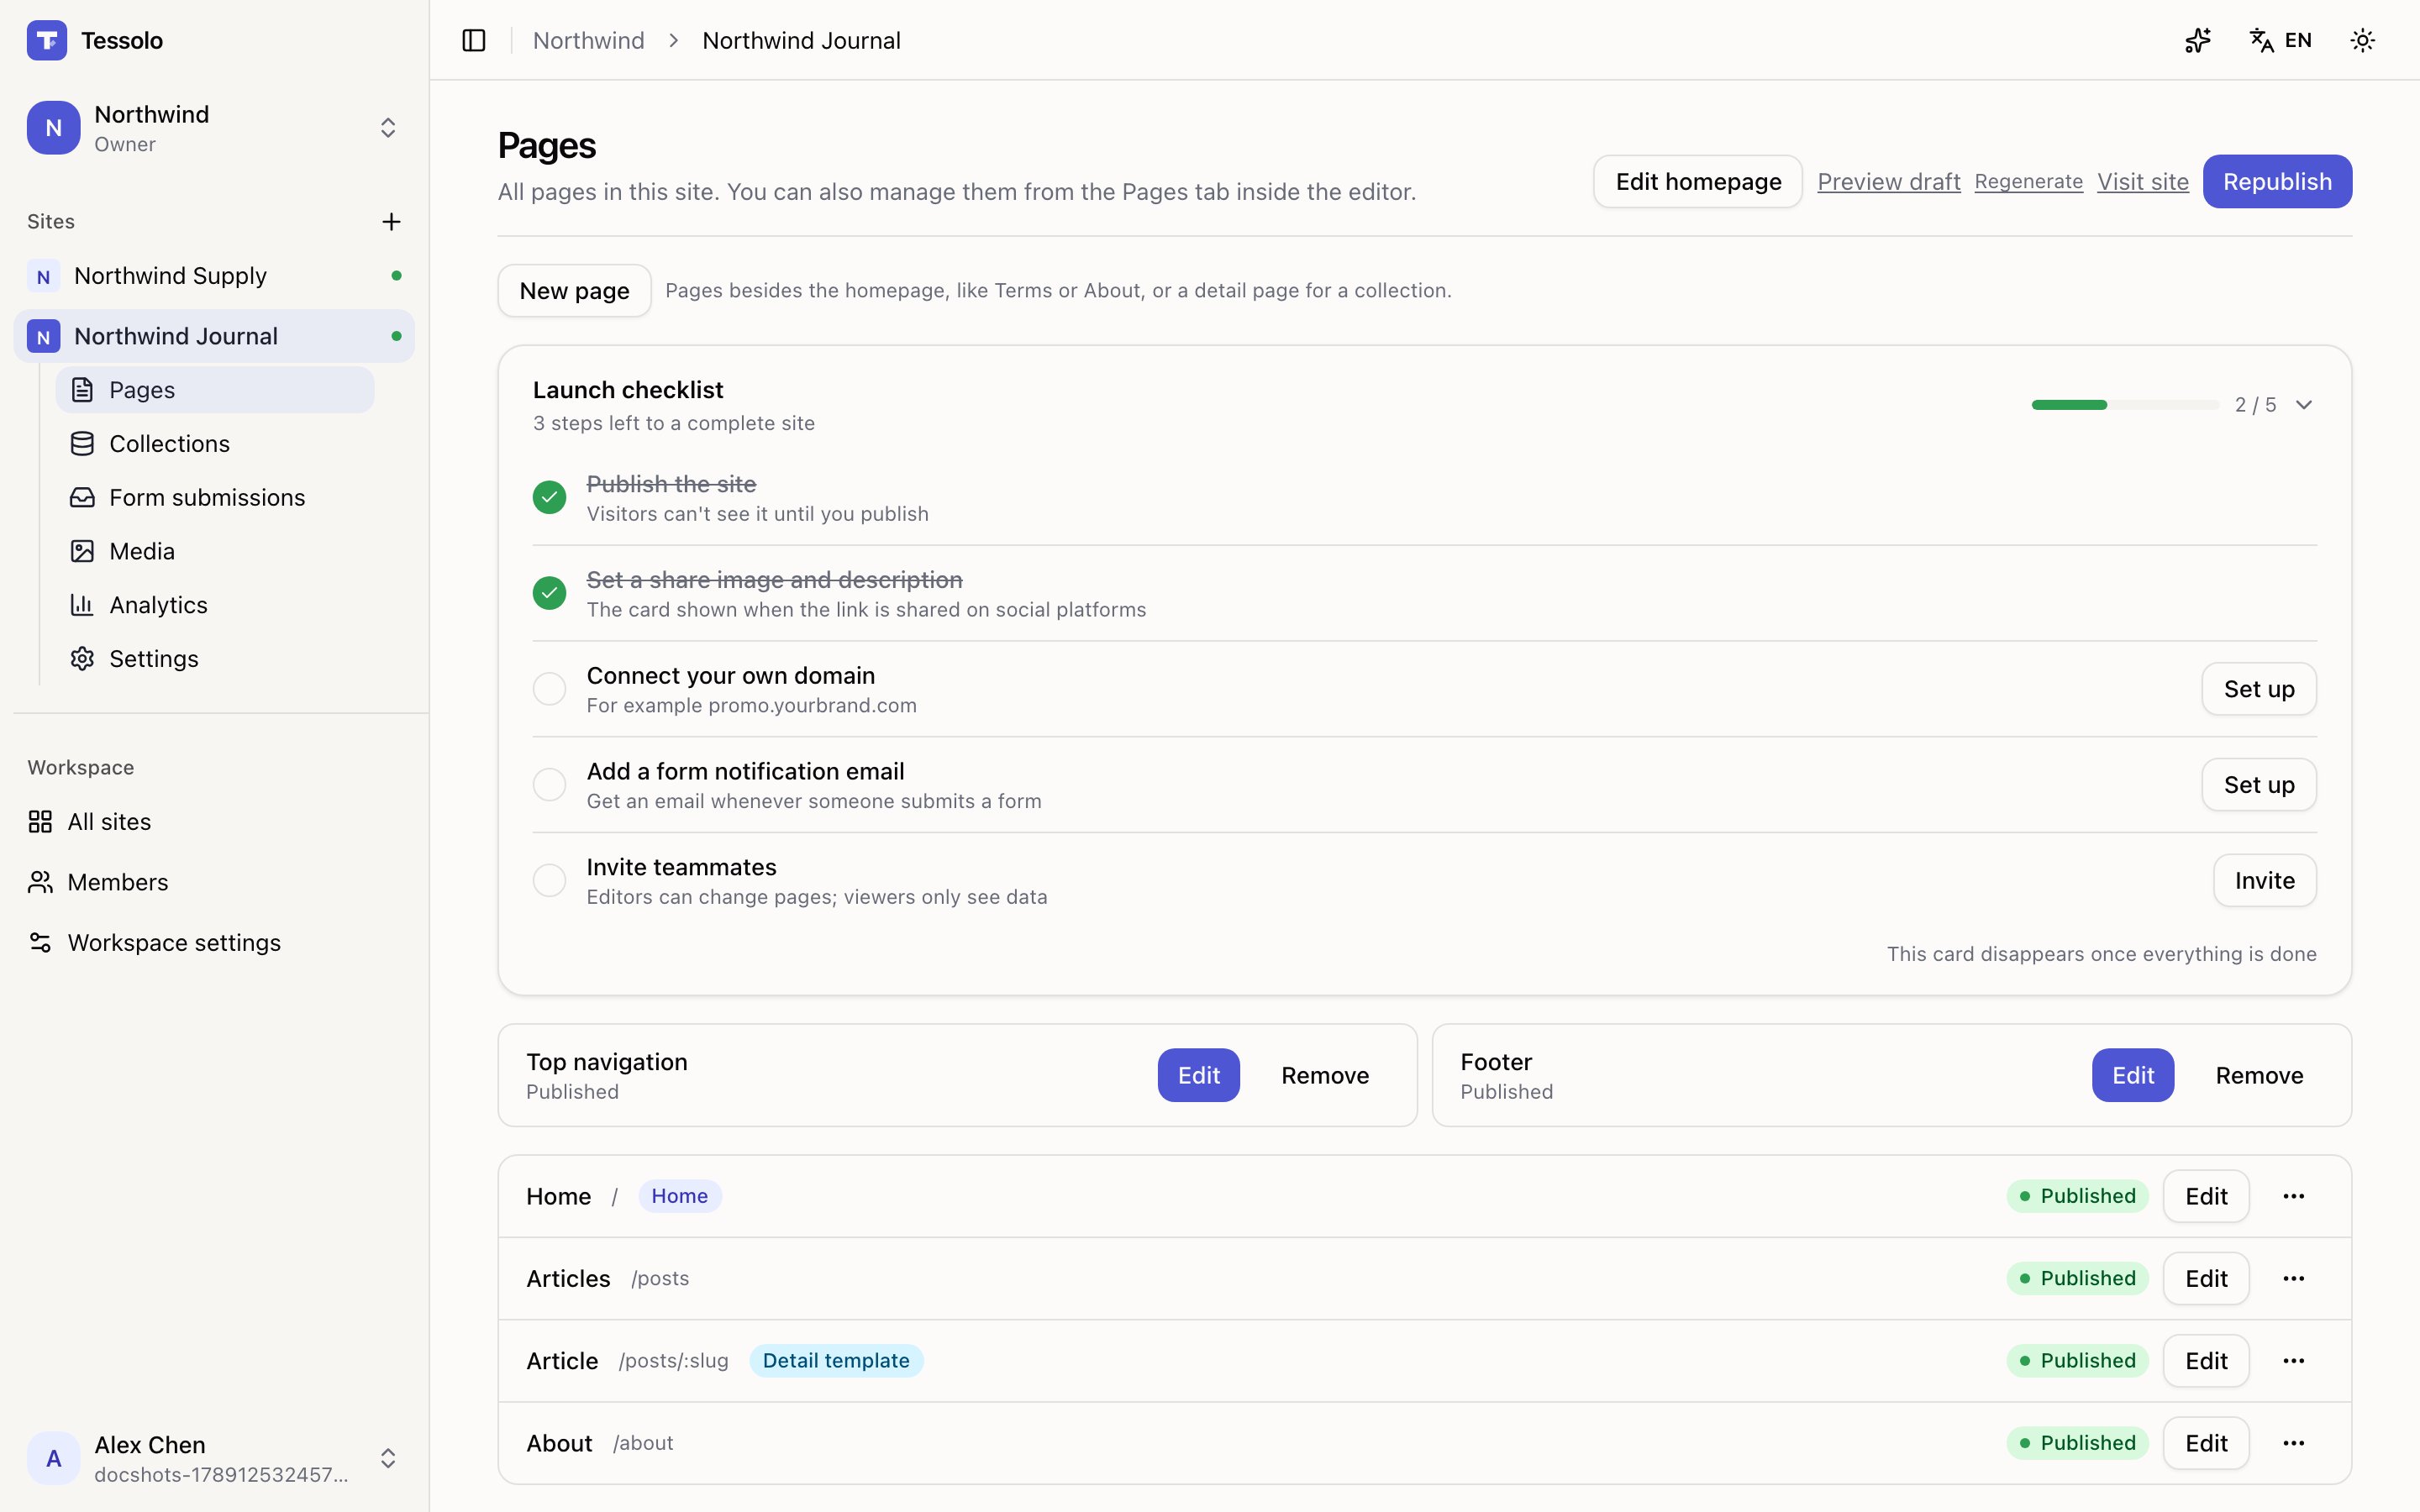Open Form submissions inbox
The height and width of the screenshot is (1512, 2420).
(x=215, y=497)
